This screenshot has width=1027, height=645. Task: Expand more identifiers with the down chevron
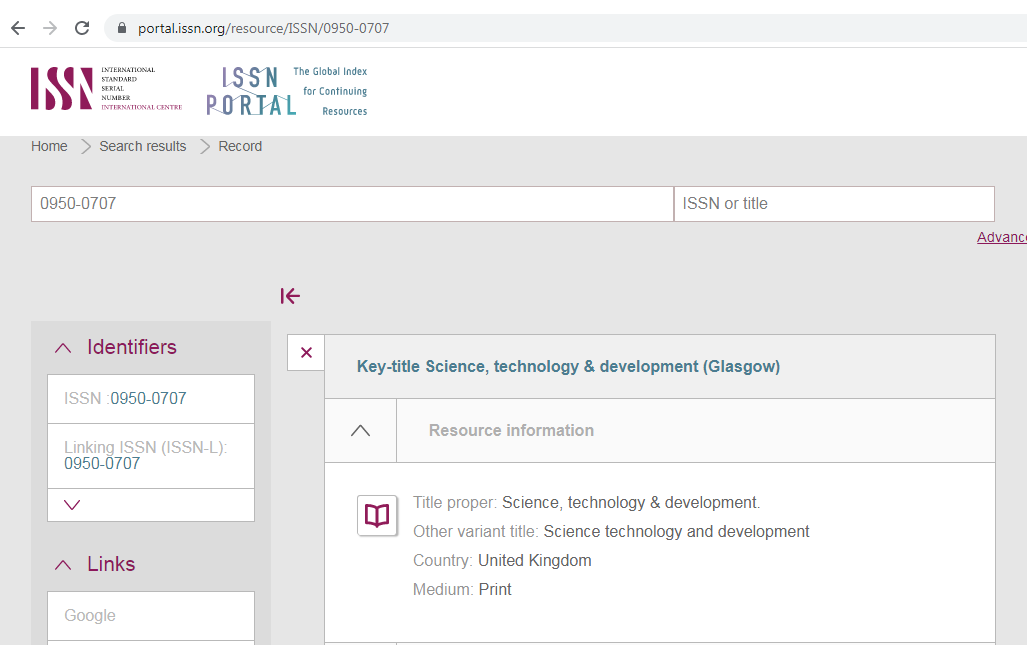click(71, 505)
